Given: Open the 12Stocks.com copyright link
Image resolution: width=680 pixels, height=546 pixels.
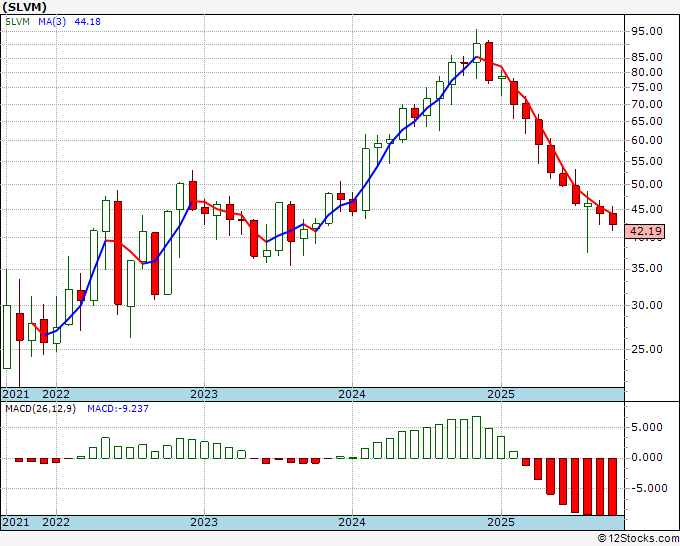Looking at the screenshot, I should [638, 539].
